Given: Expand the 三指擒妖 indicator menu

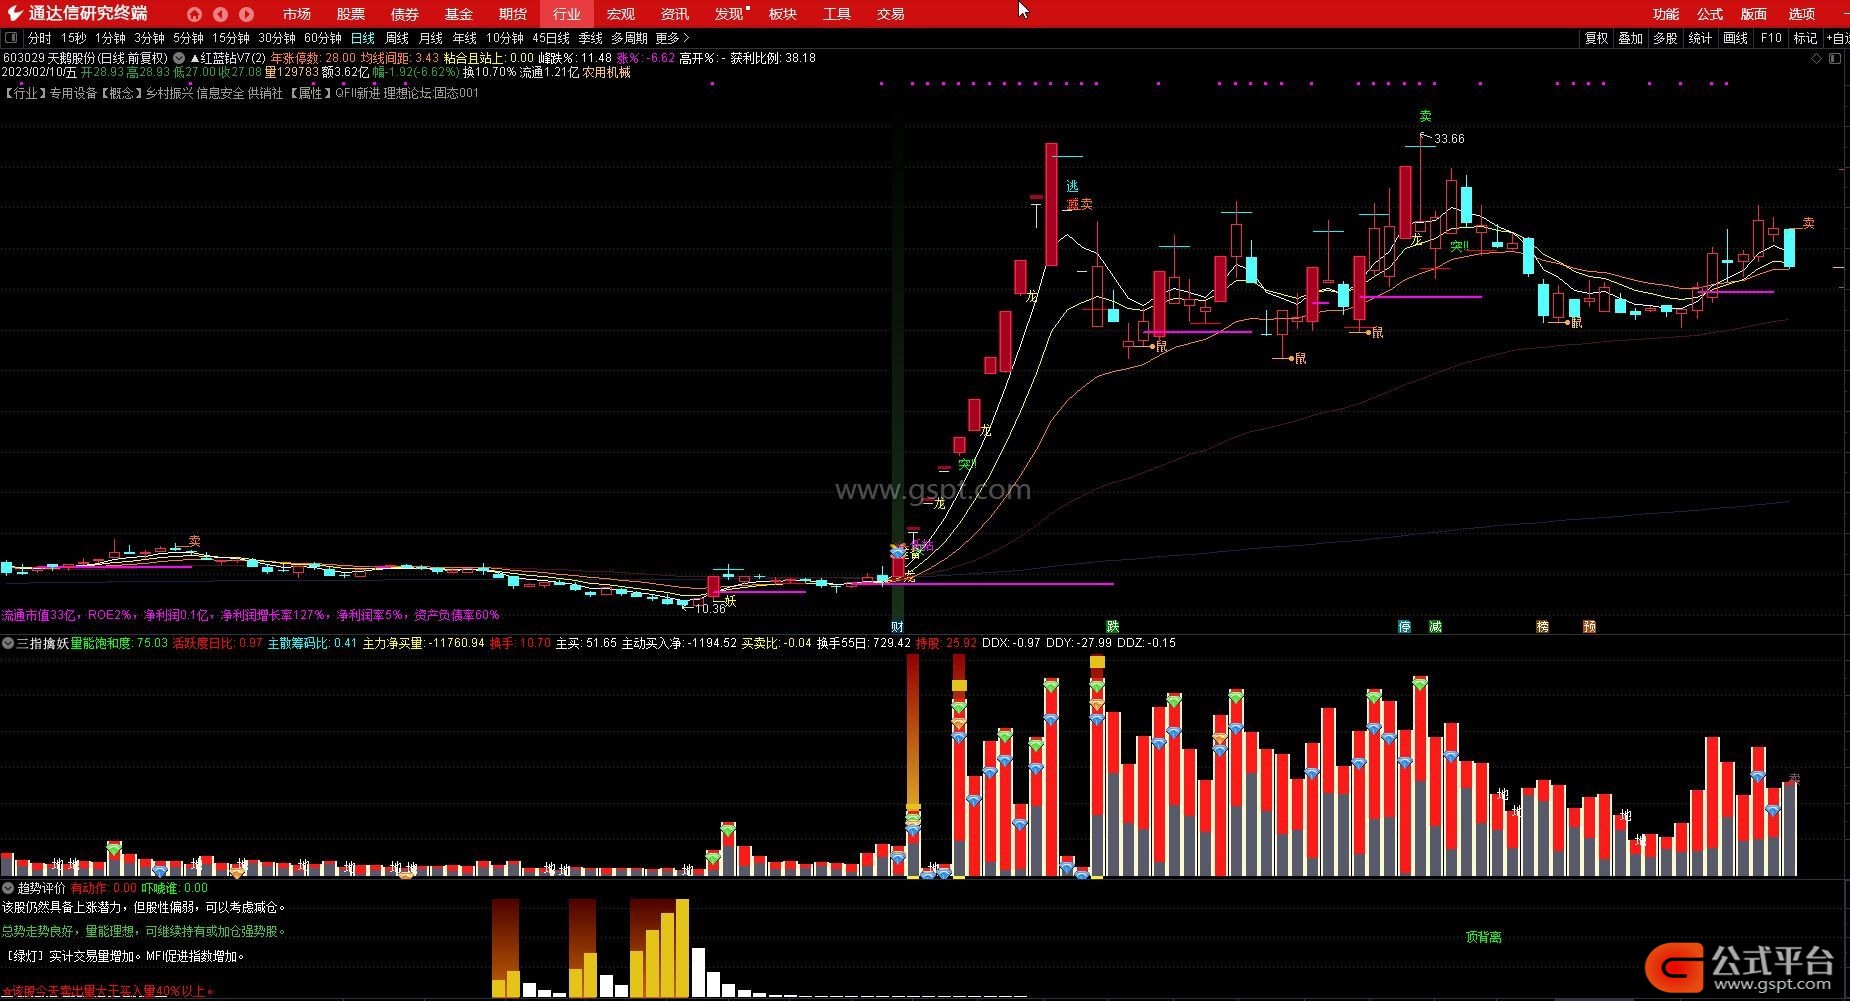Looking at the screenshot, I should coord(8,643).
